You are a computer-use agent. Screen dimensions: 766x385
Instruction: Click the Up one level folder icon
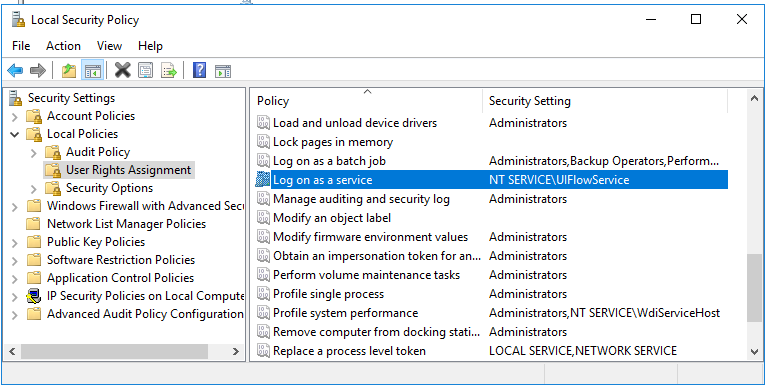pos(69,71)
